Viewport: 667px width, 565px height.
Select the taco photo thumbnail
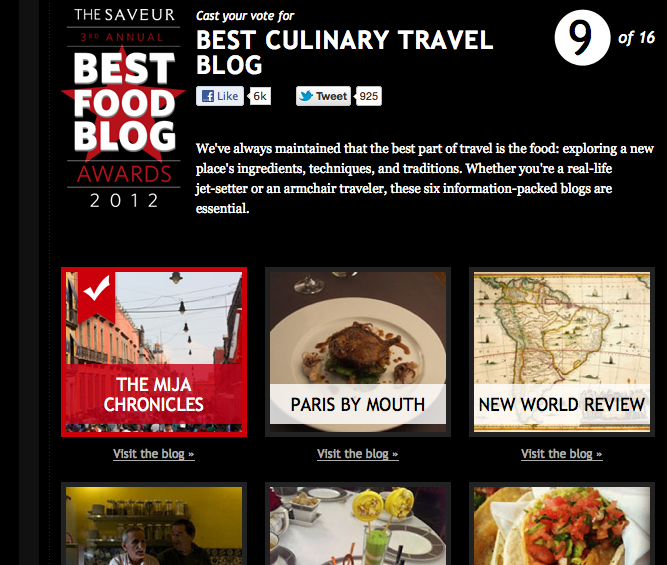pos(562,524)
